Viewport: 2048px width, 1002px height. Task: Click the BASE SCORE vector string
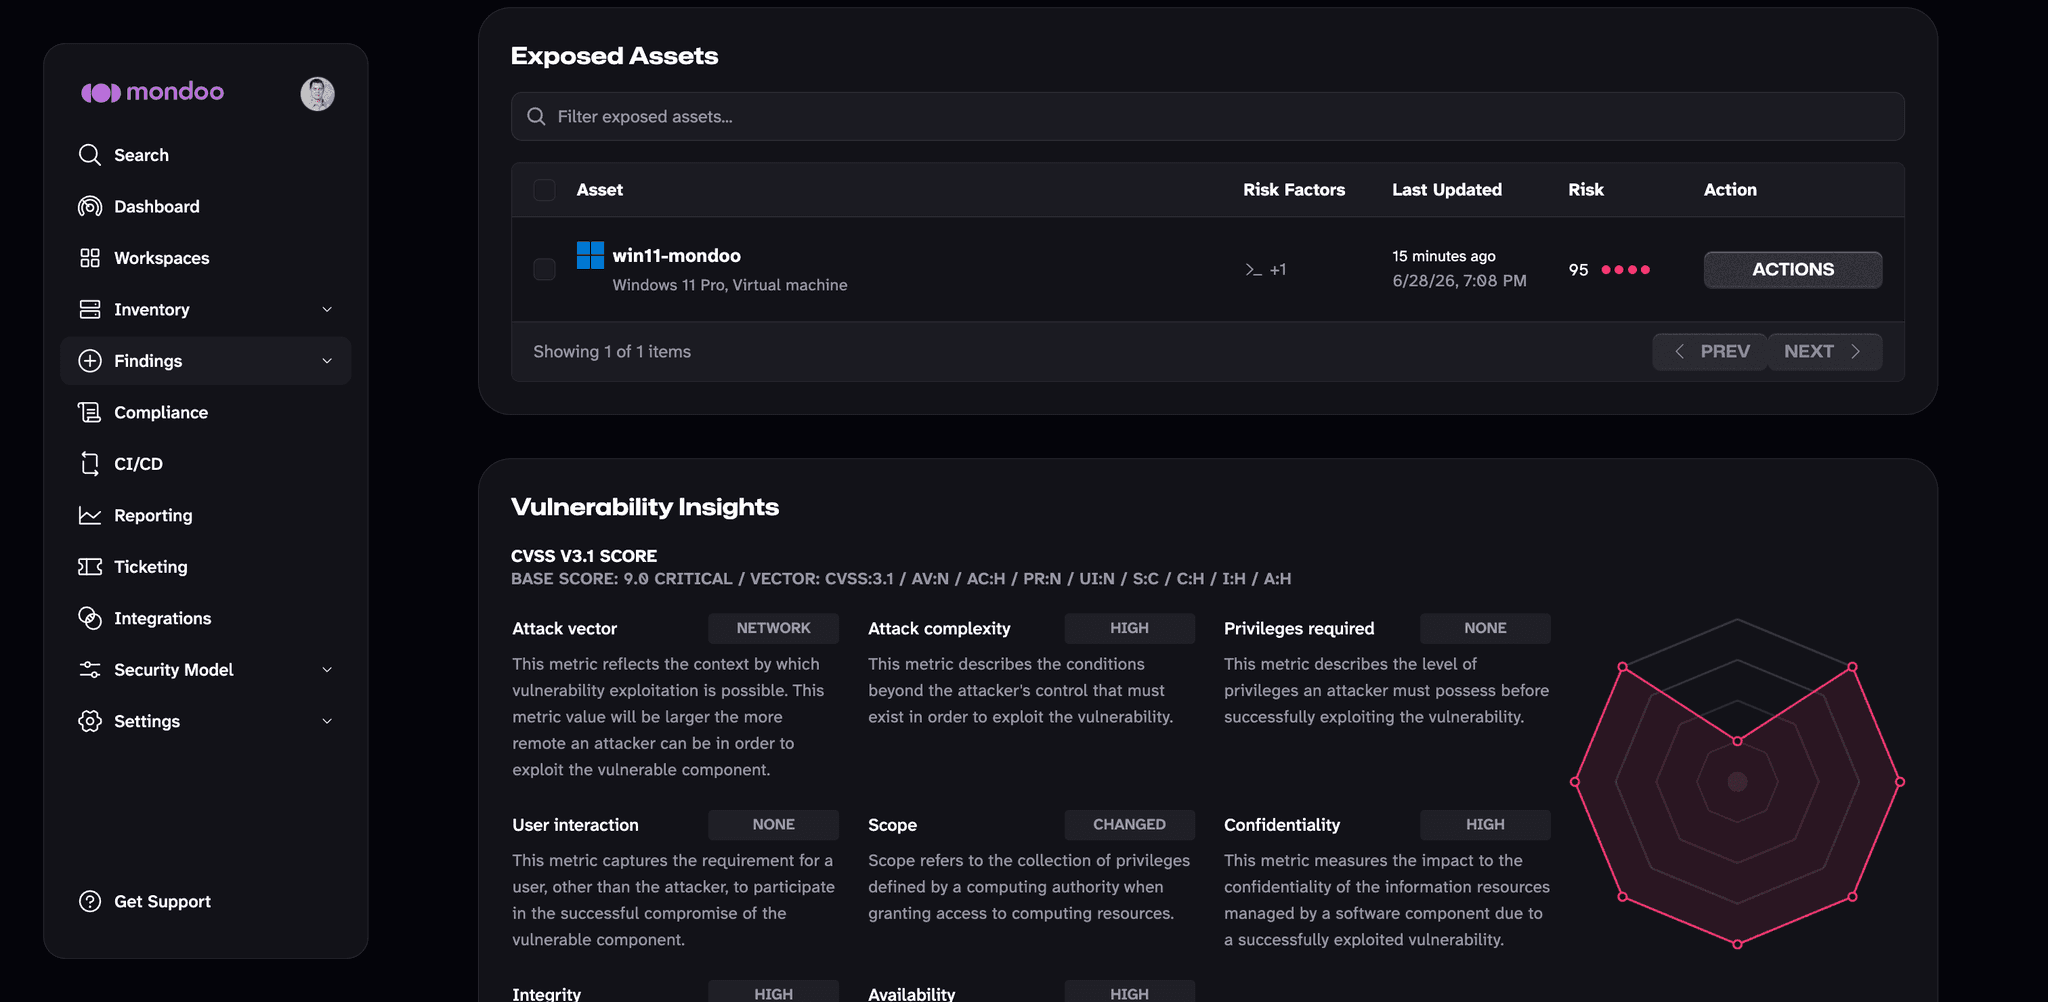tap(901, 579)
